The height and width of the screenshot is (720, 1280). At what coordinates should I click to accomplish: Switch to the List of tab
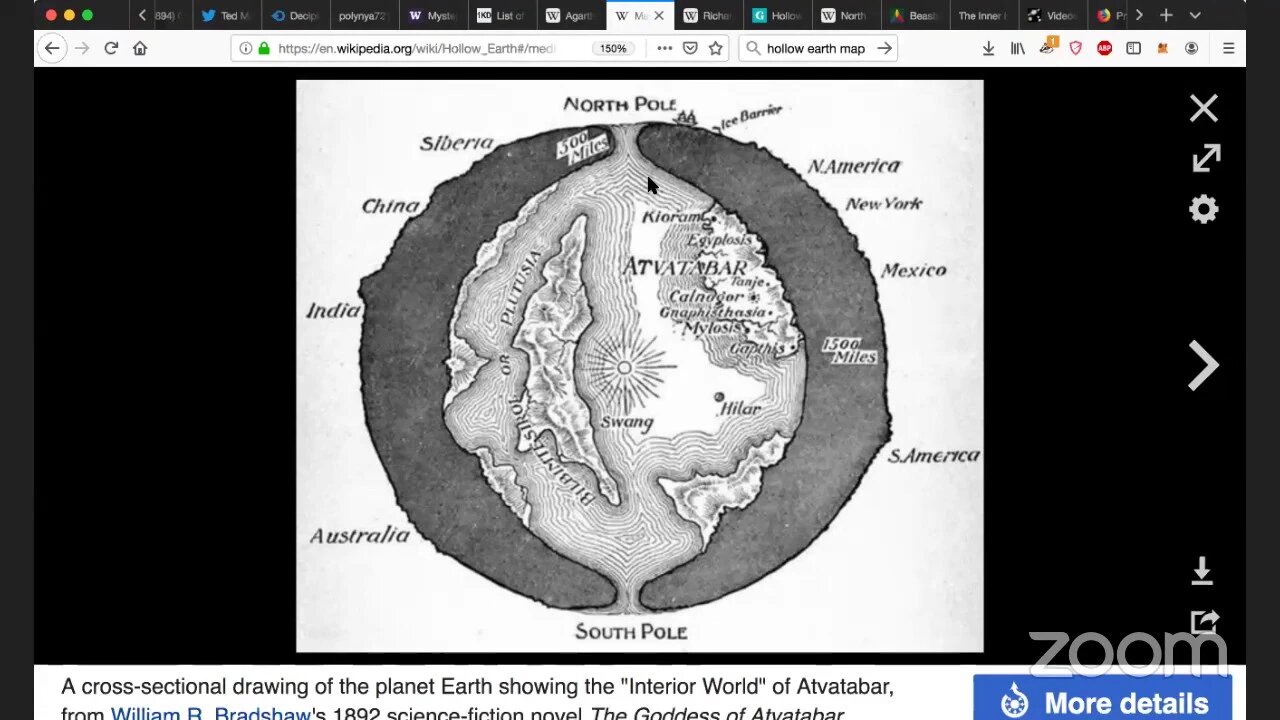(503, 15)
